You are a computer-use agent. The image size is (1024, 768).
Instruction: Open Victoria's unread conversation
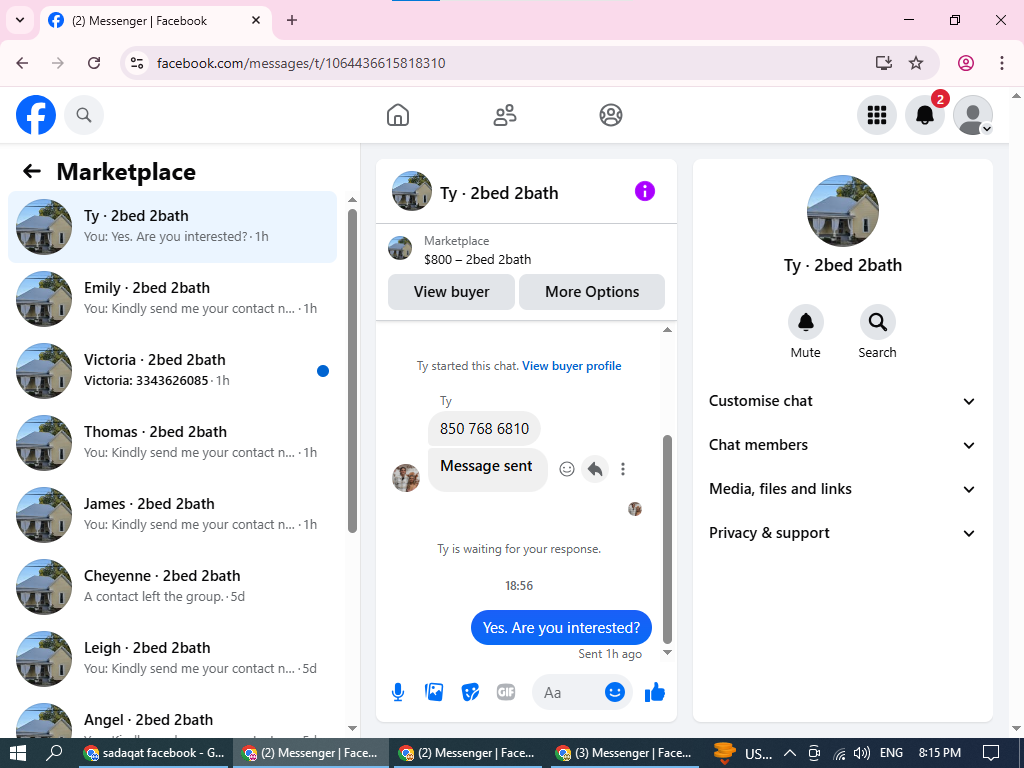pos(172,371)
